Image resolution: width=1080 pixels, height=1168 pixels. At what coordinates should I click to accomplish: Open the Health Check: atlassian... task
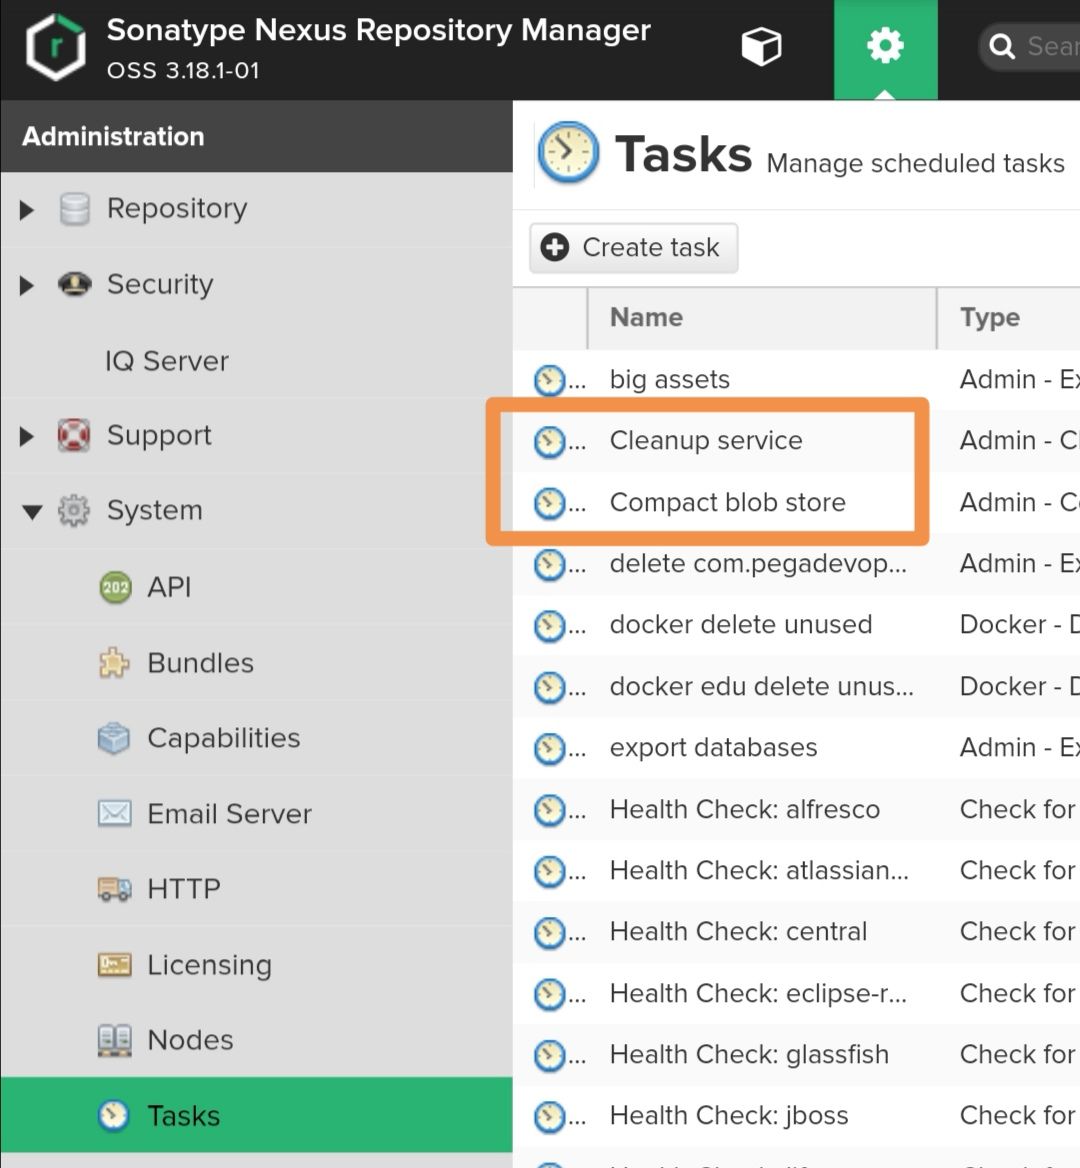click(x=759, y=870)
